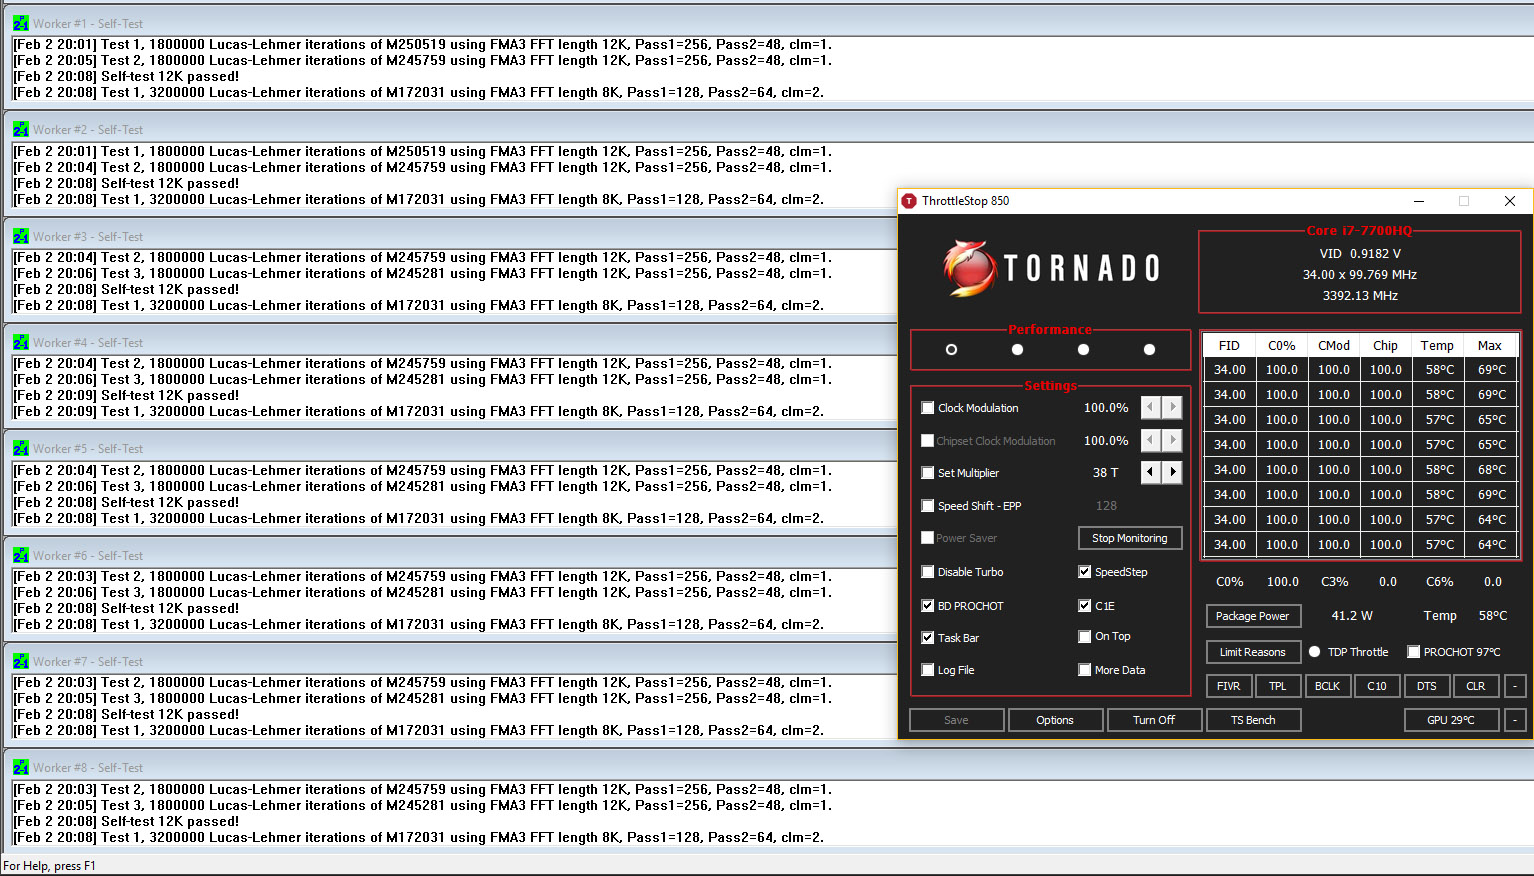Enable the Disable Turbo checkbox
Screen dimensions: 1534x876
(x=928, y=572)
